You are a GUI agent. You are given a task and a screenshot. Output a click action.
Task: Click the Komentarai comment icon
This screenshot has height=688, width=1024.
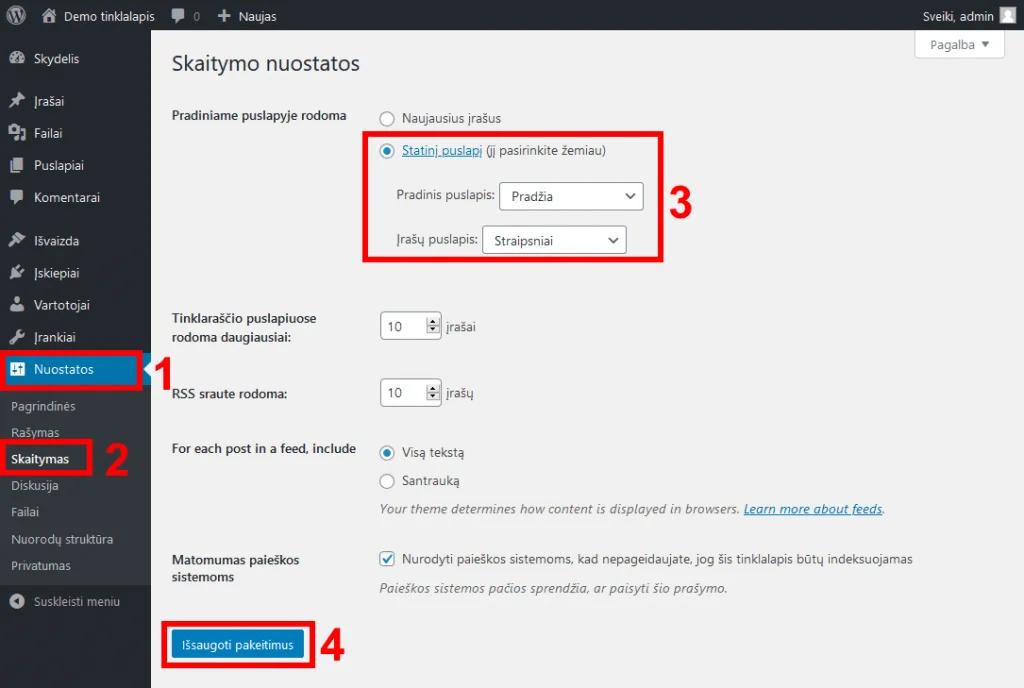[17, 196]
